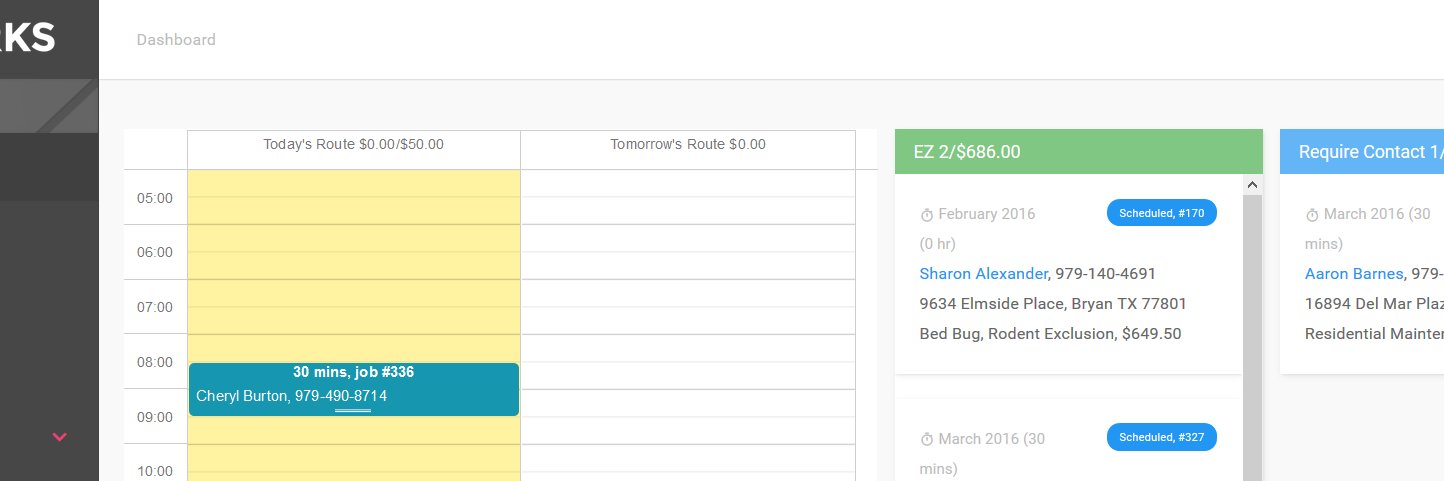Open the Require Contact panel header
The image size is (1444, 481).
tap(1362, 152)
